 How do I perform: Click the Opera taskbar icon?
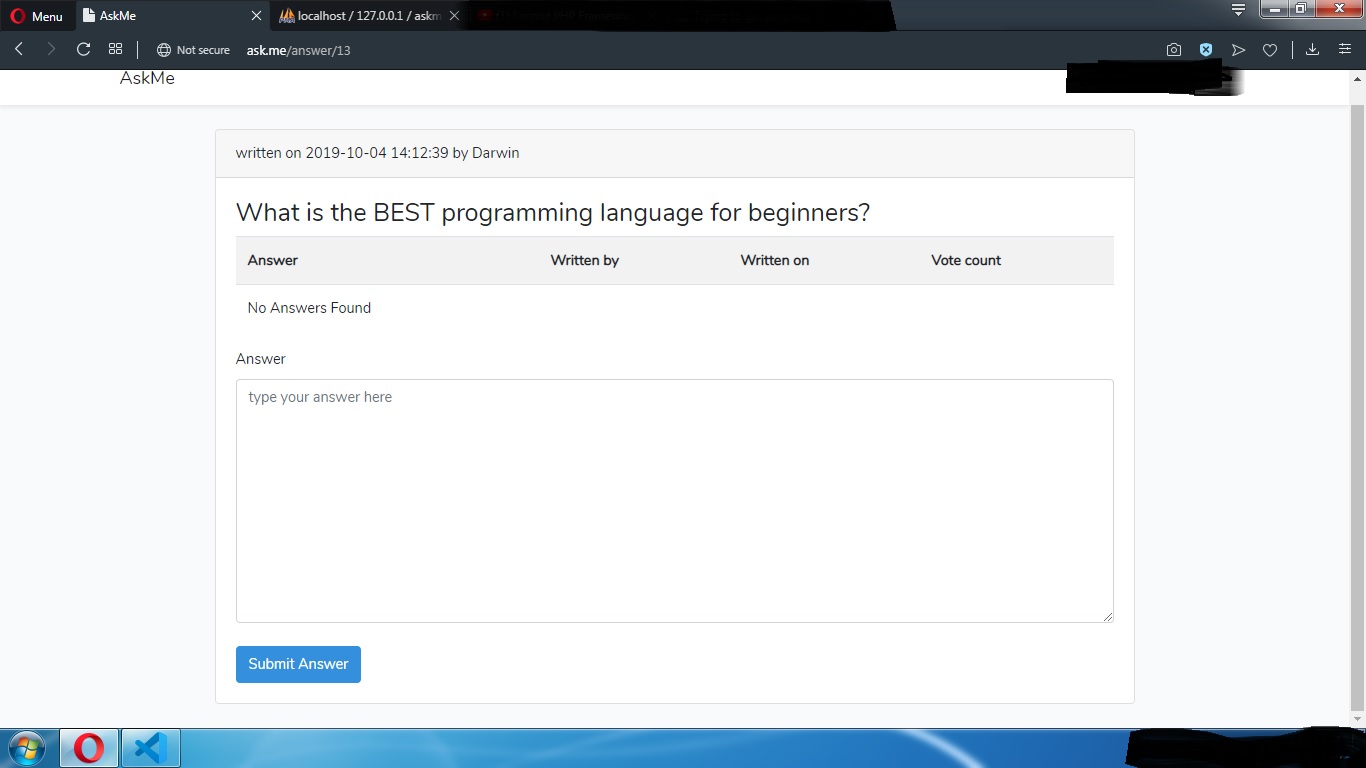coord(89,748)
